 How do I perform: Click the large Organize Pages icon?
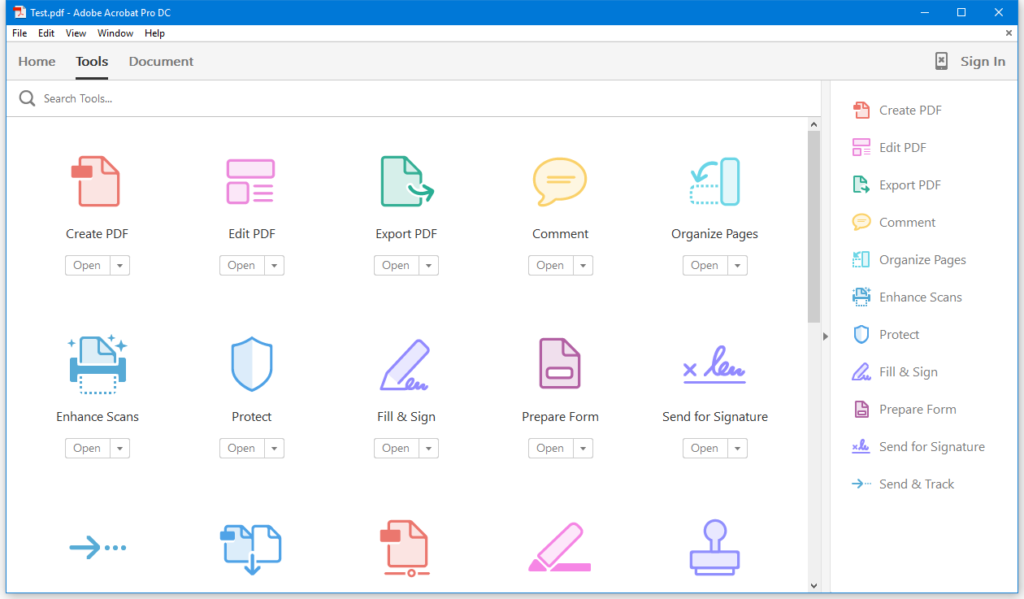tap(715, 182)
